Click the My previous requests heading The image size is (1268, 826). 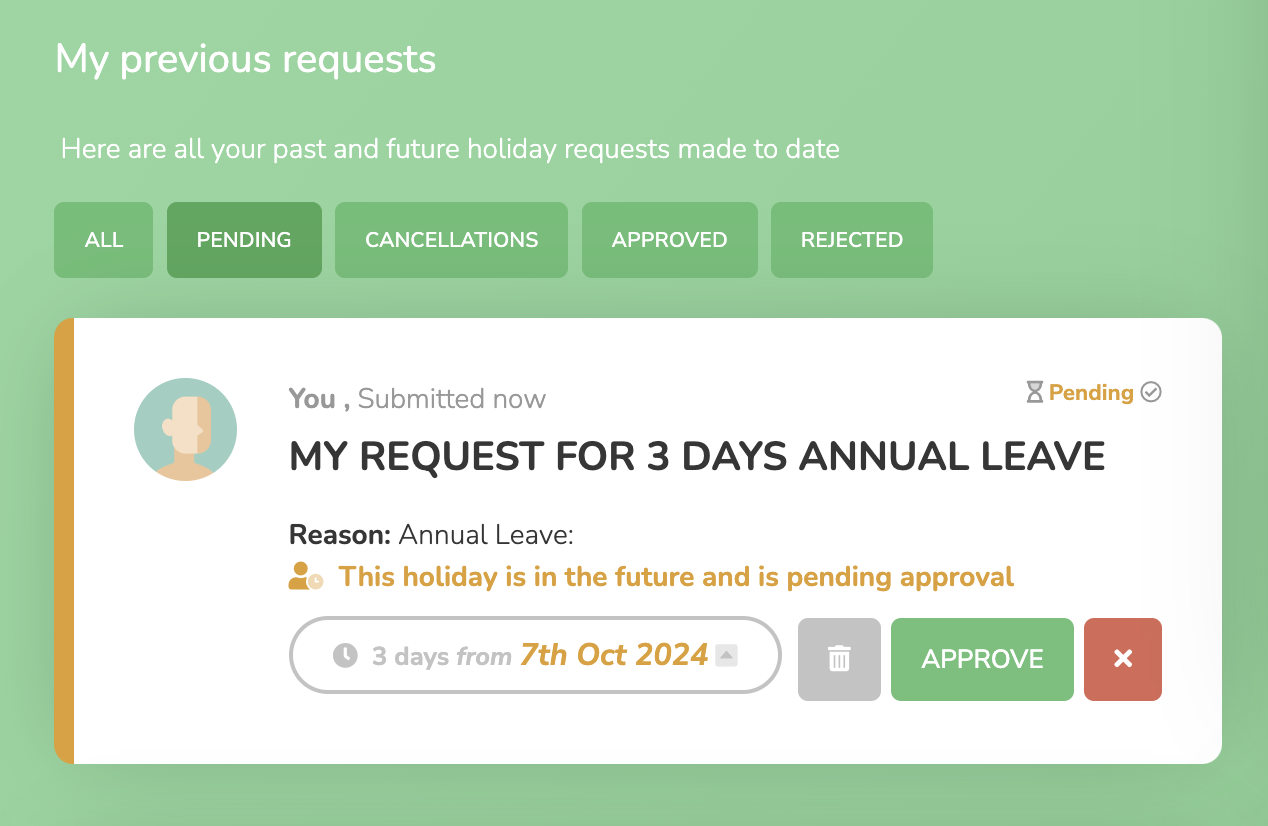pos(245,59)
